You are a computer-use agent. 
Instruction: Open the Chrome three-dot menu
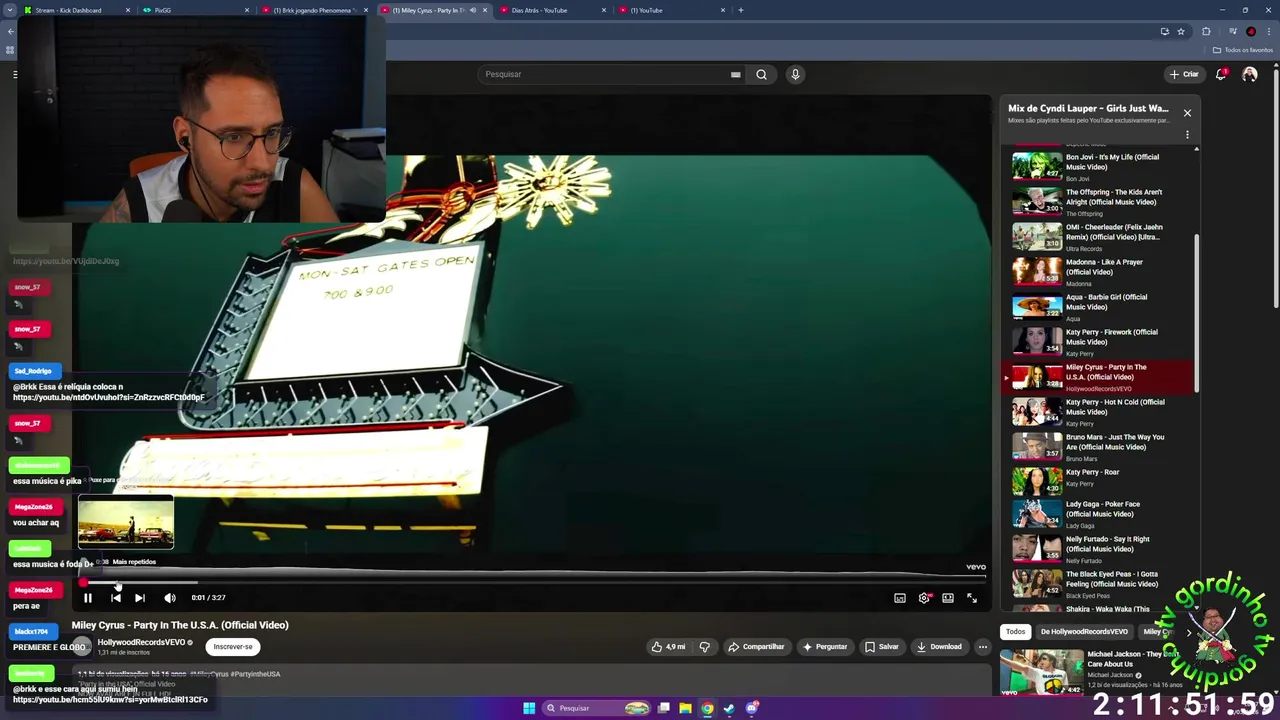pyautogui.click(x=1268, y=31)
